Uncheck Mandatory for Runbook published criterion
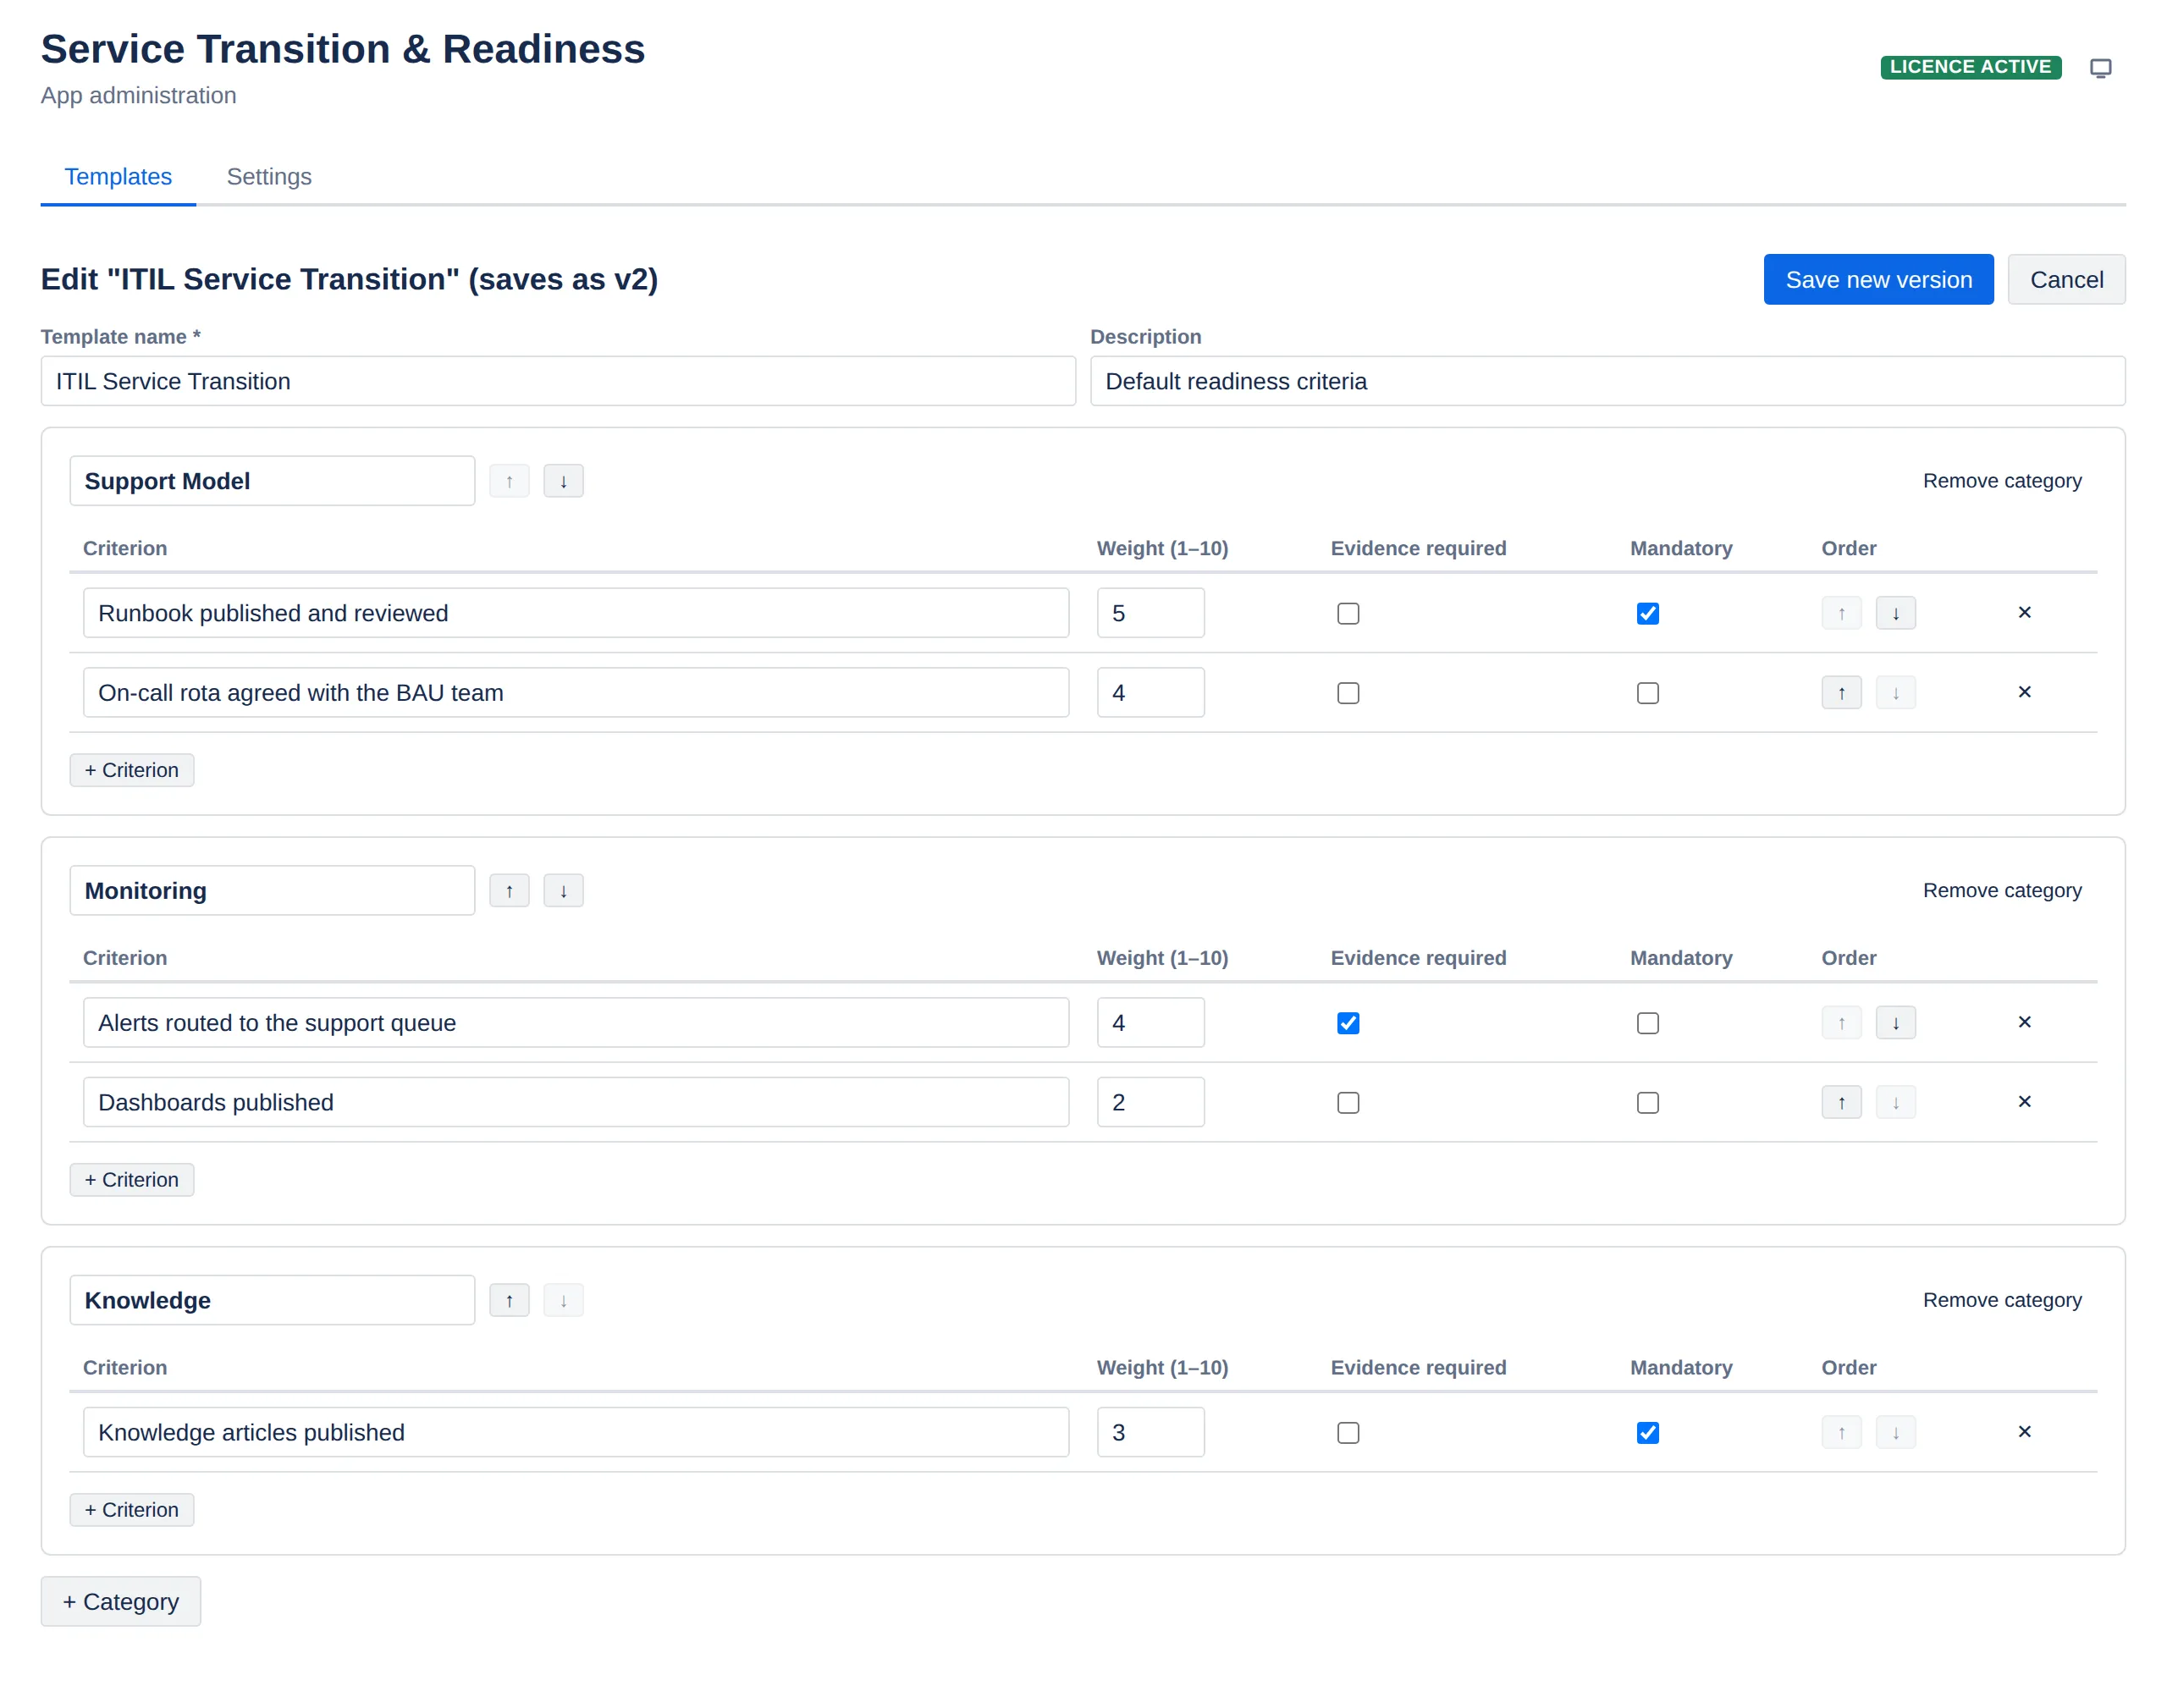Image resolution: width=2167 pixels, height=1708 pixels. [1647, 613]
